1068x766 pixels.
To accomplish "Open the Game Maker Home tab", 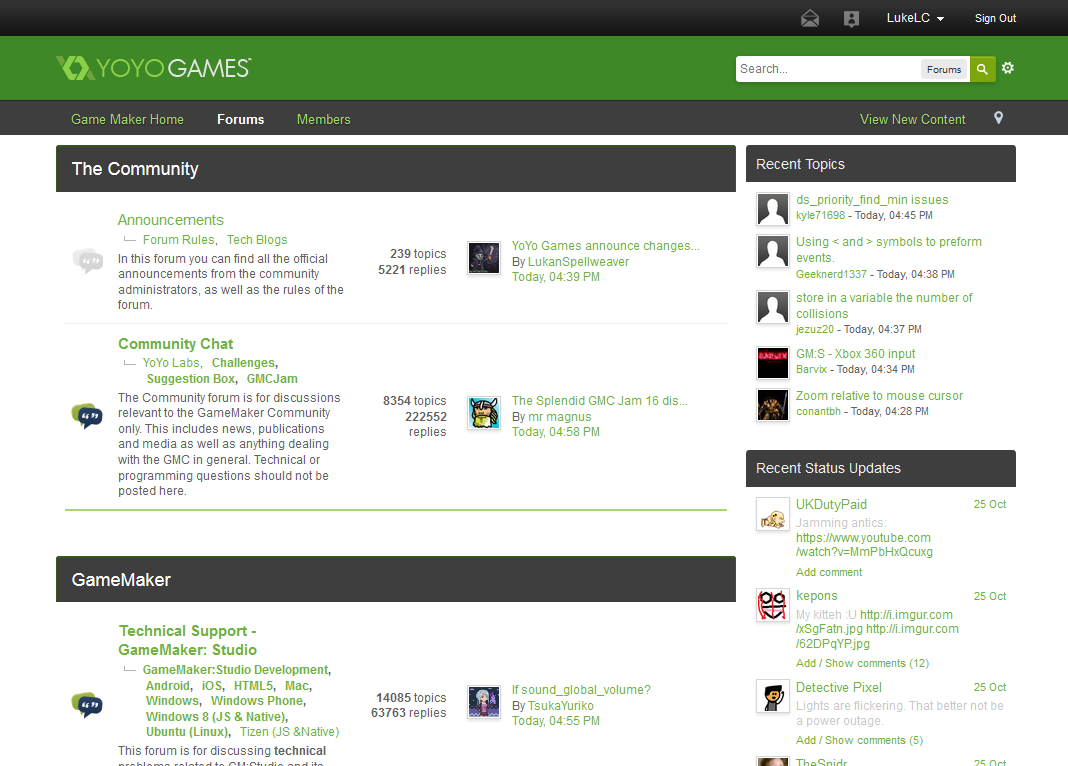I will (127, 119).
